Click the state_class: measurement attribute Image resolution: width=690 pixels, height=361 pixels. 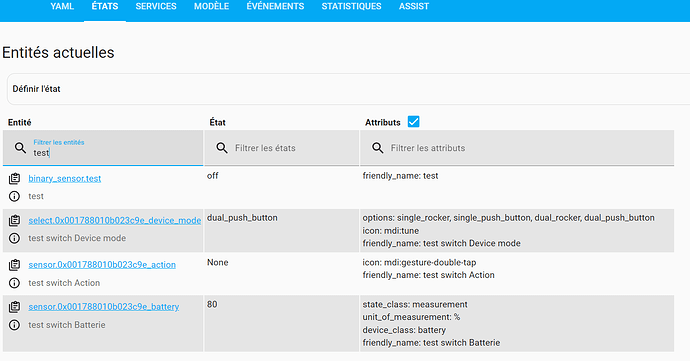[415, 304]
